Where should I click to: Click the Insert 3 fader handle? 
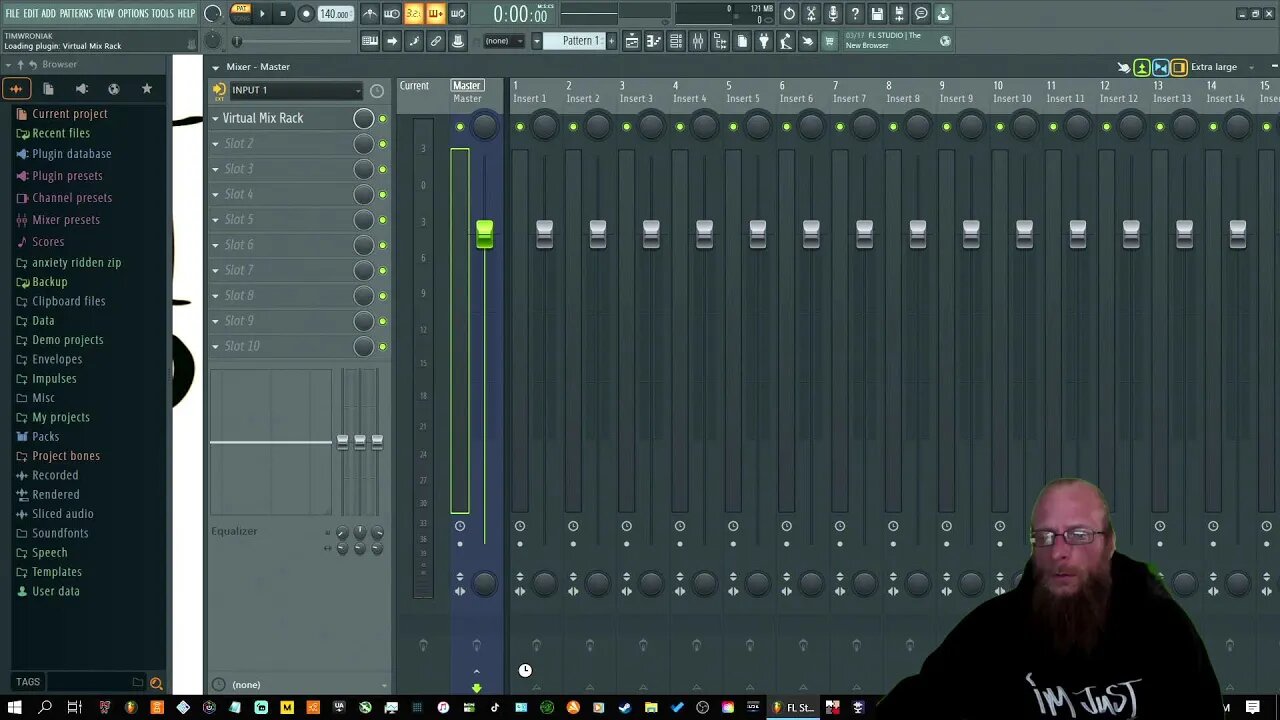click(x=651, y=235)
